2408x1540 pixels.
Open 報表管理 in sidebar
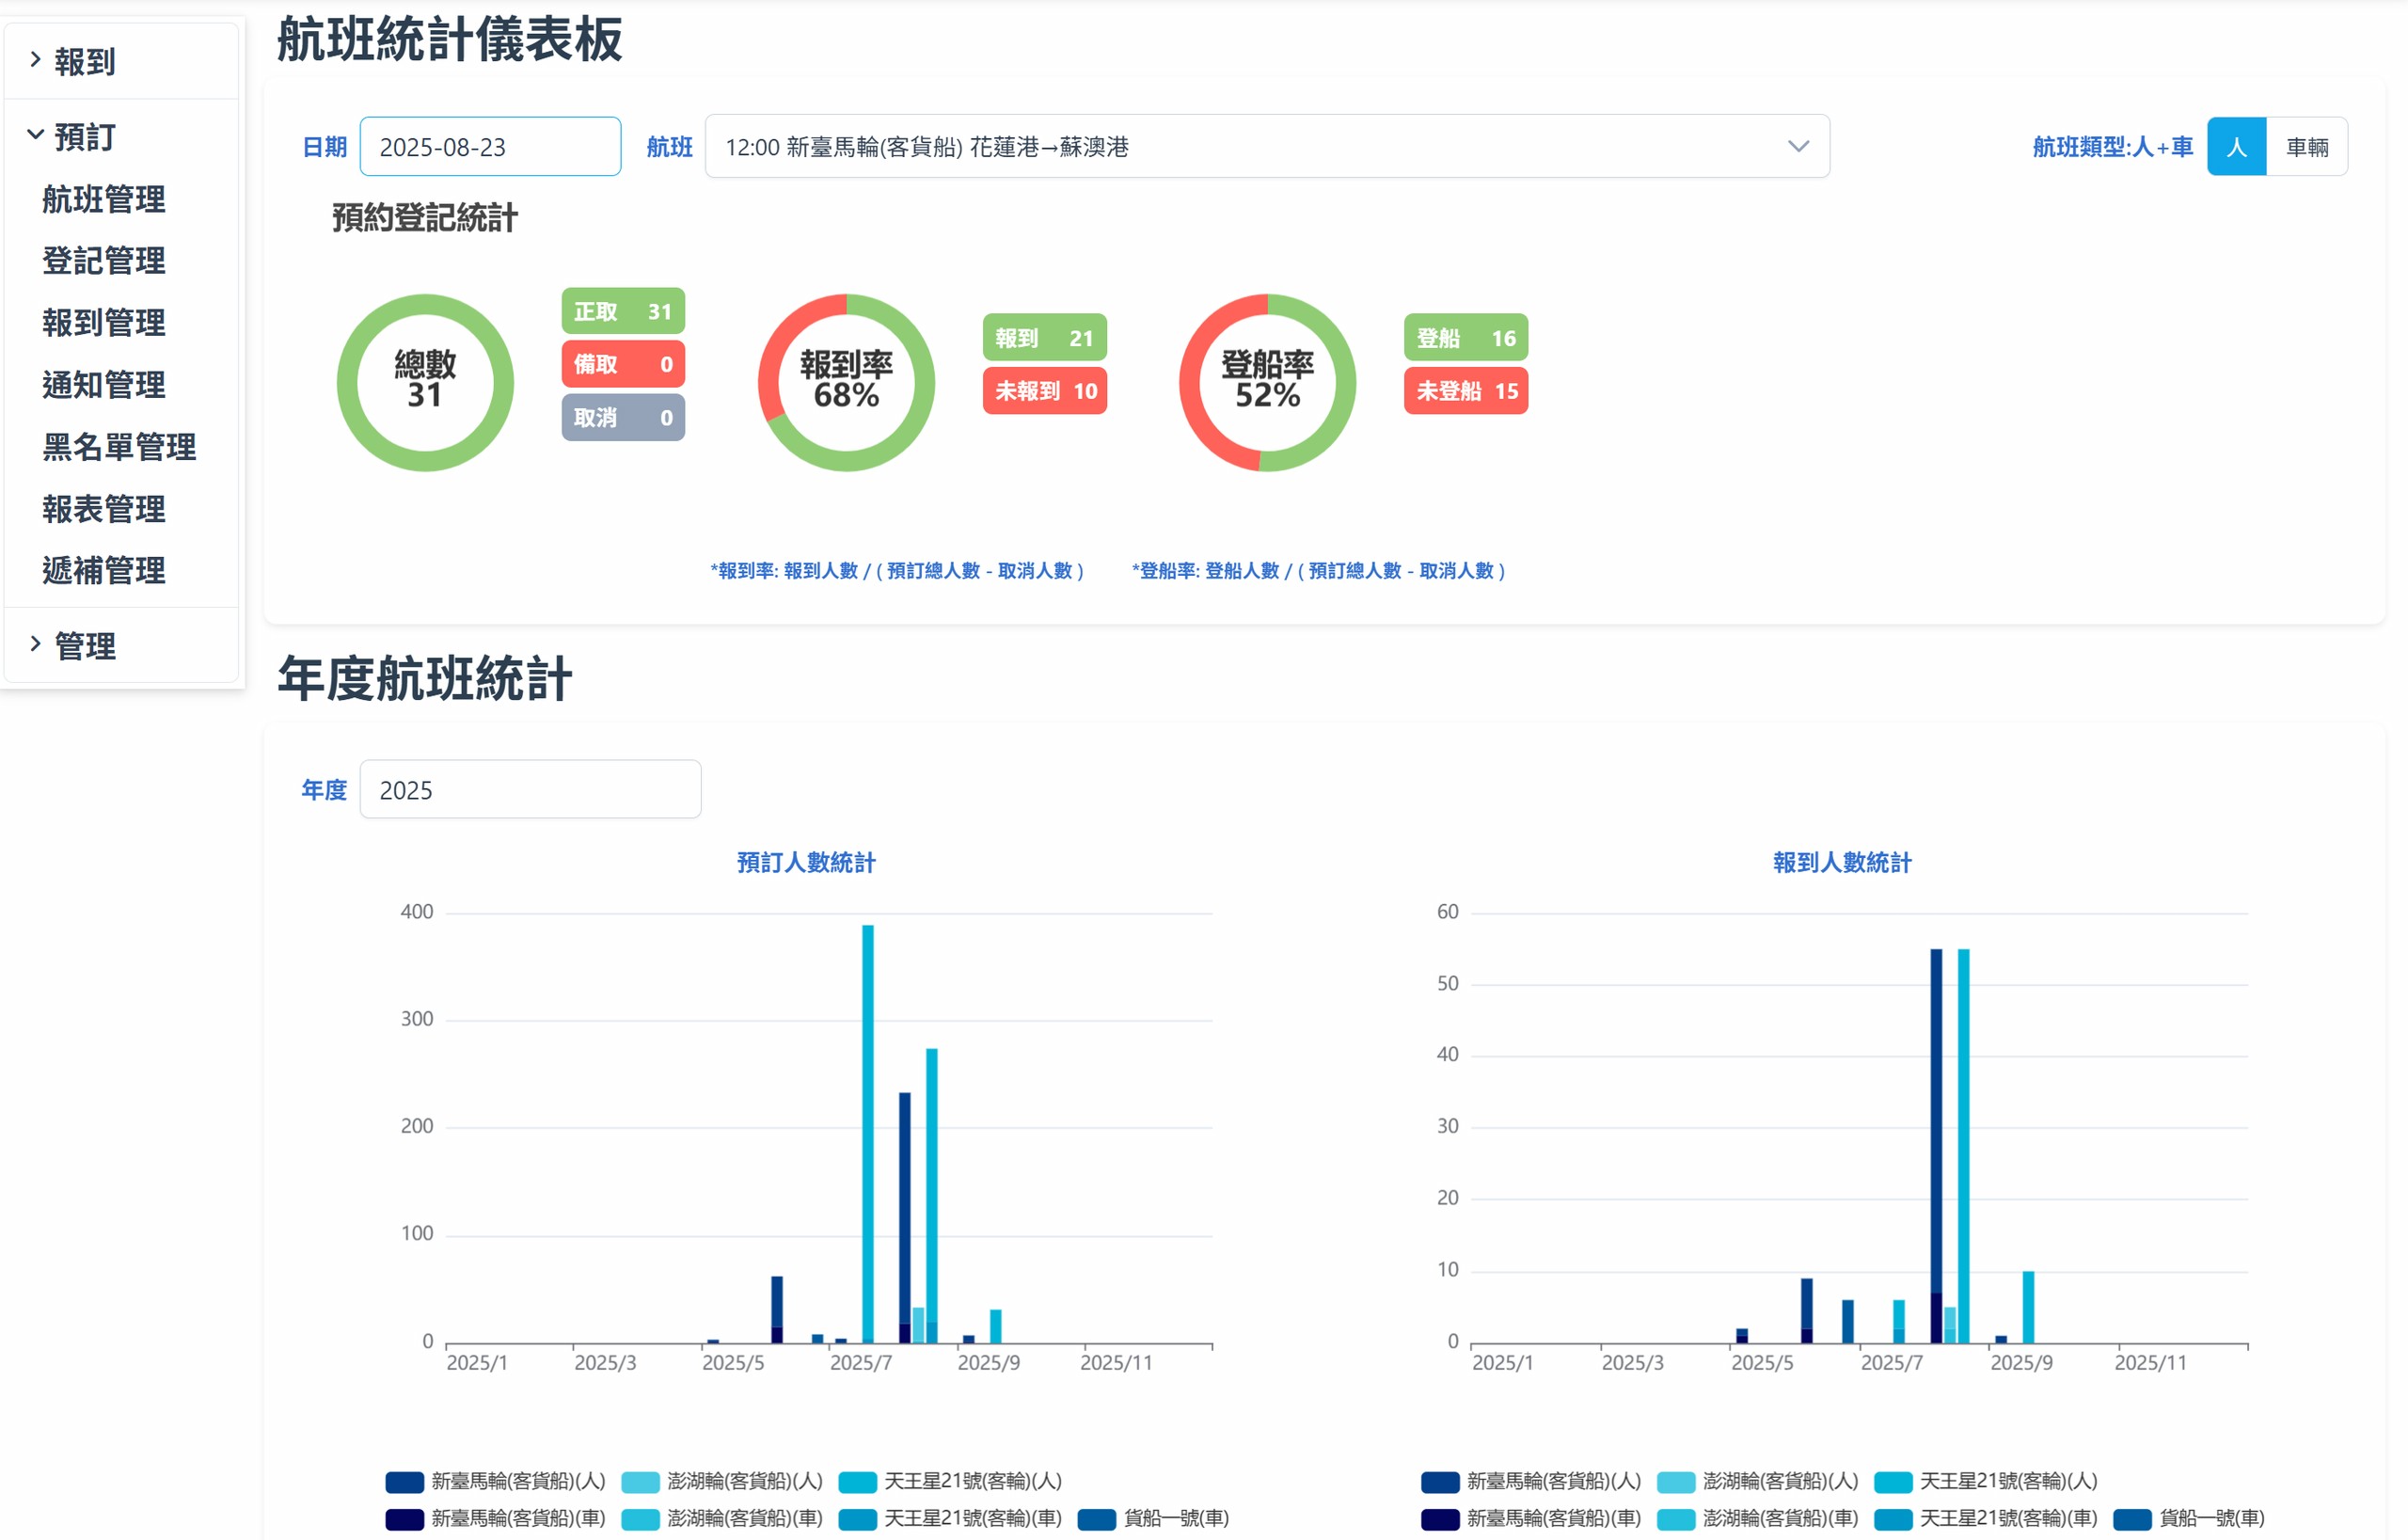click(x=104, y=509)
